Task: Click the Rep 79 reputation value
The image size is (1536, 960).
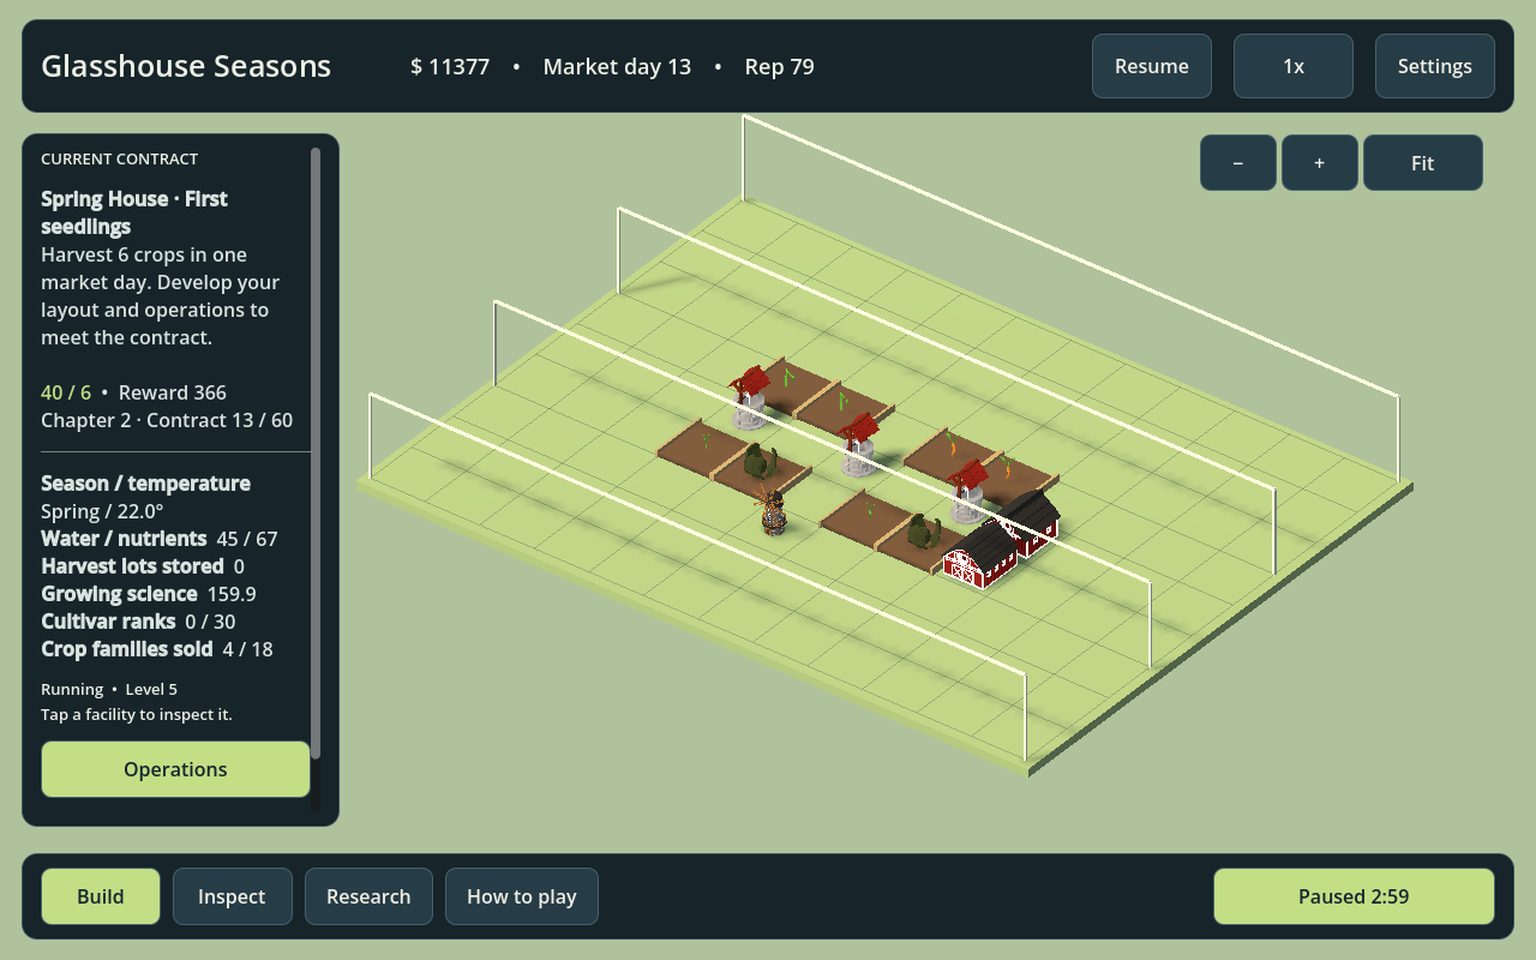Action: [779, 67]
